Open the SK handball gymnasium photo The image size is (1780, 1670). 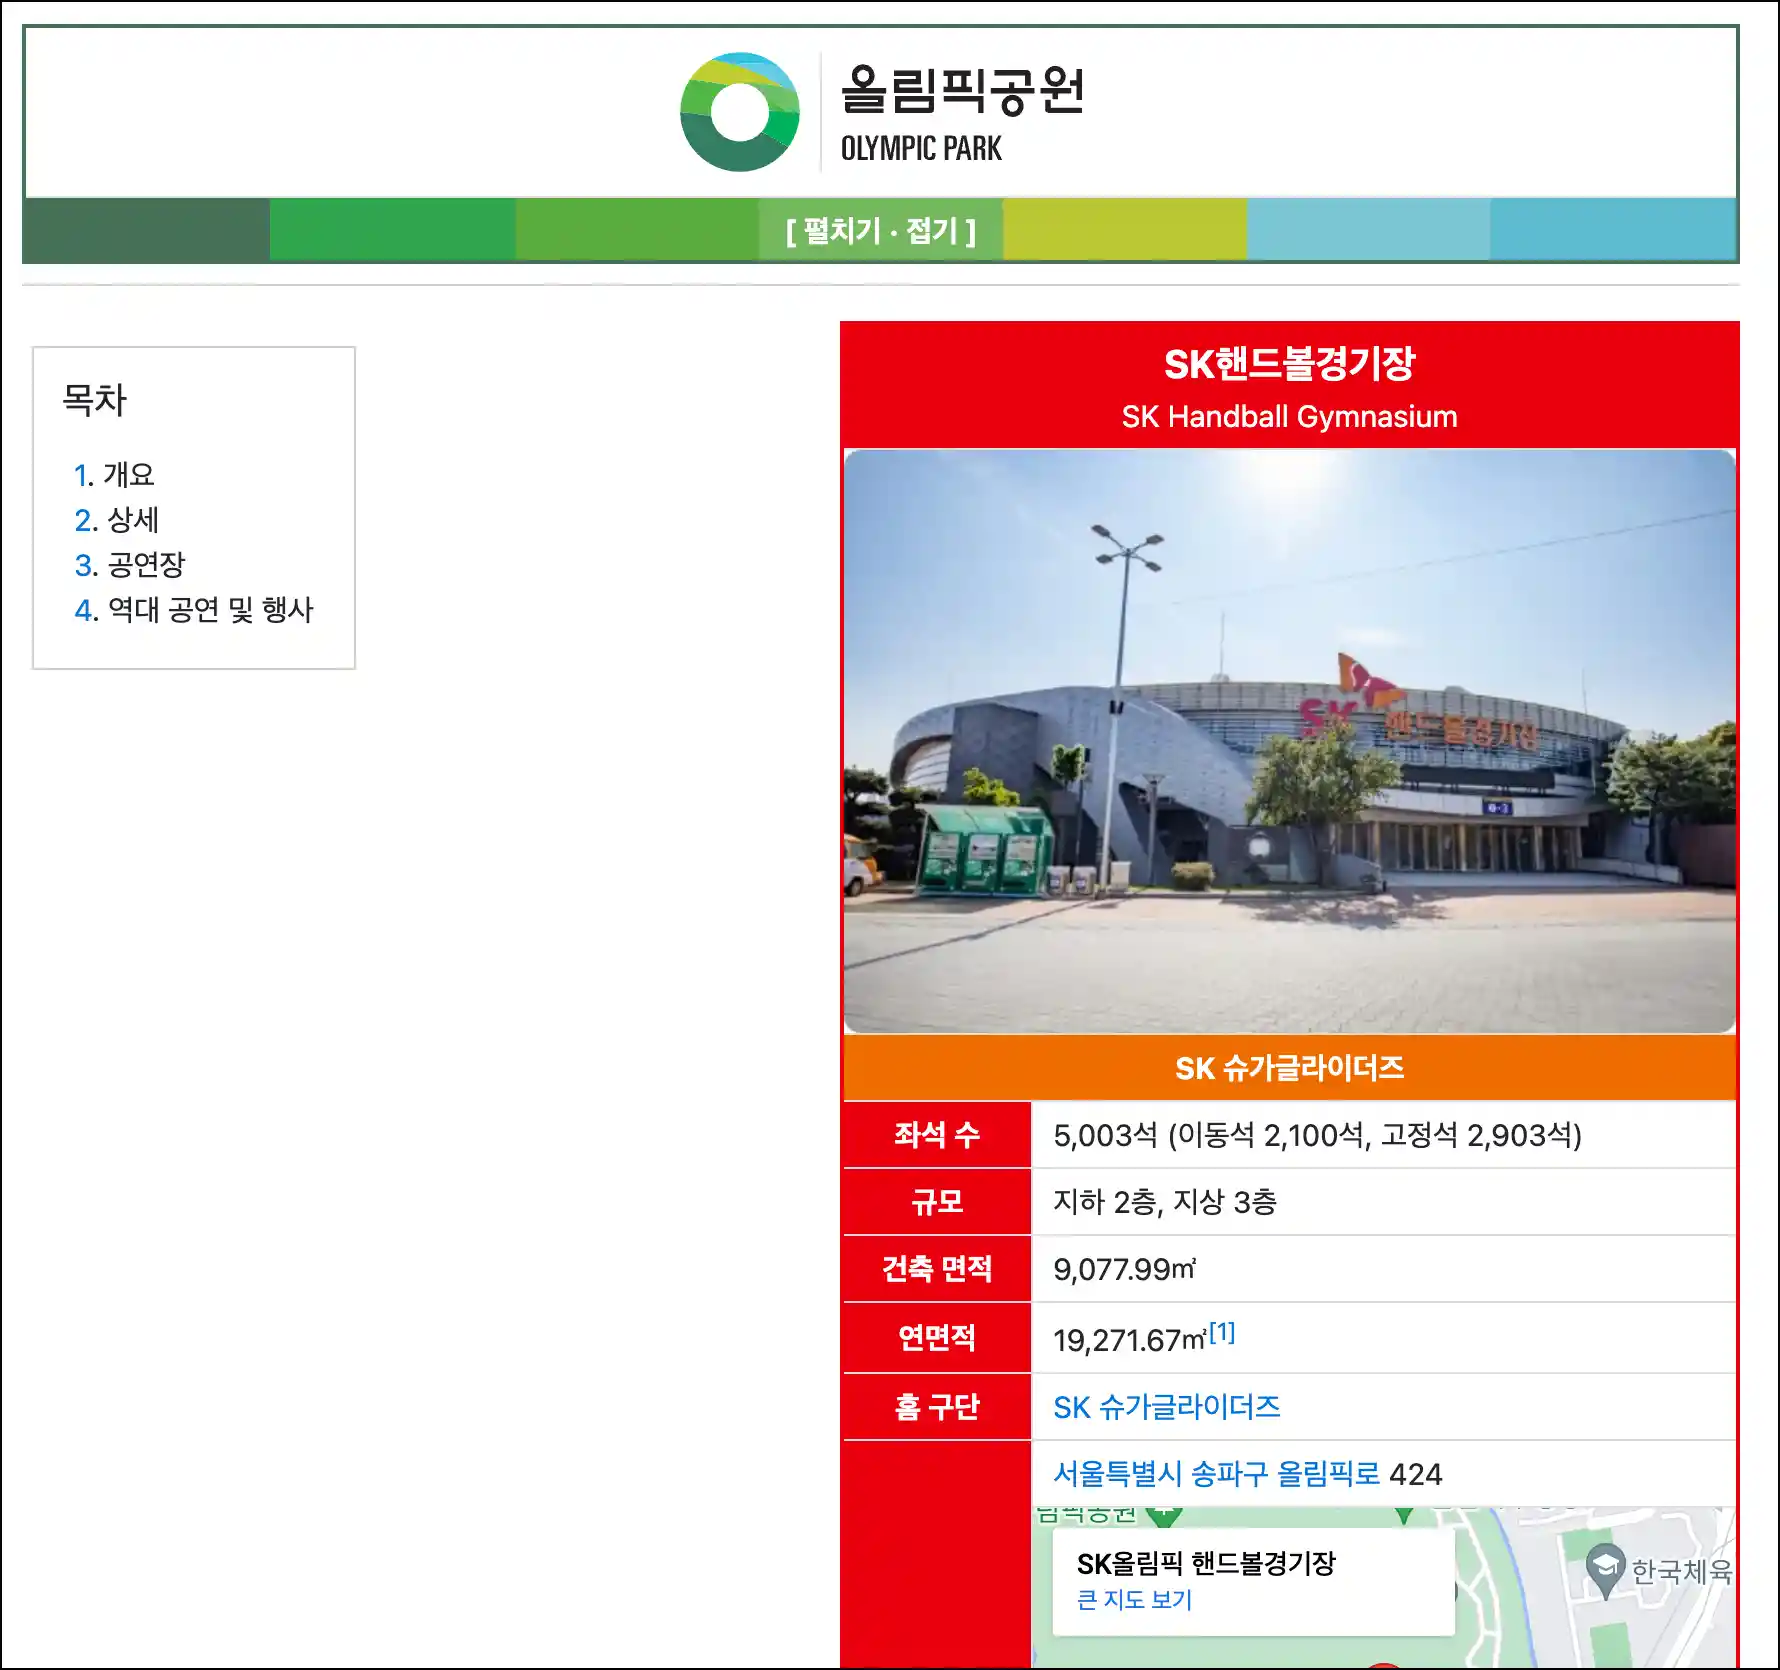click(x=1289, y=741)
